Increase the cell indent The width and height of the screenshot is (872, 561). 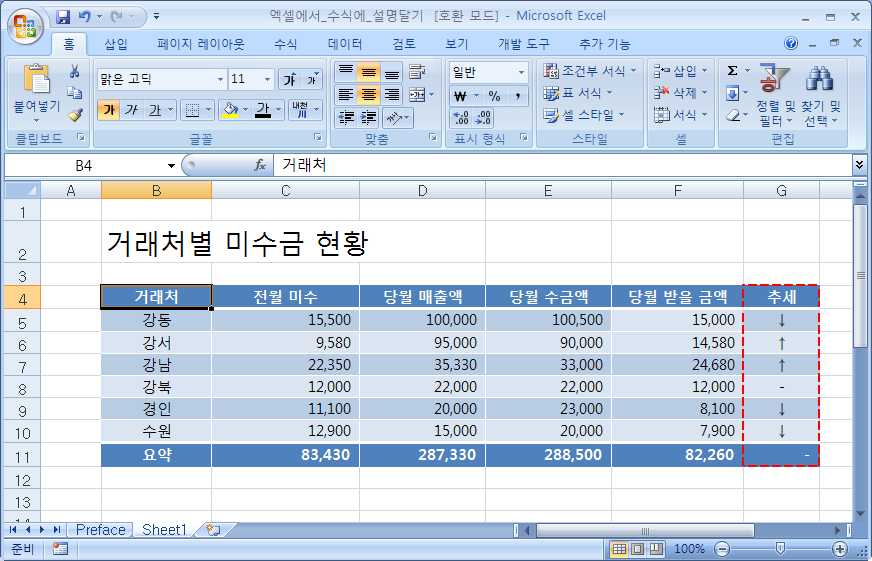pos(368,118)
